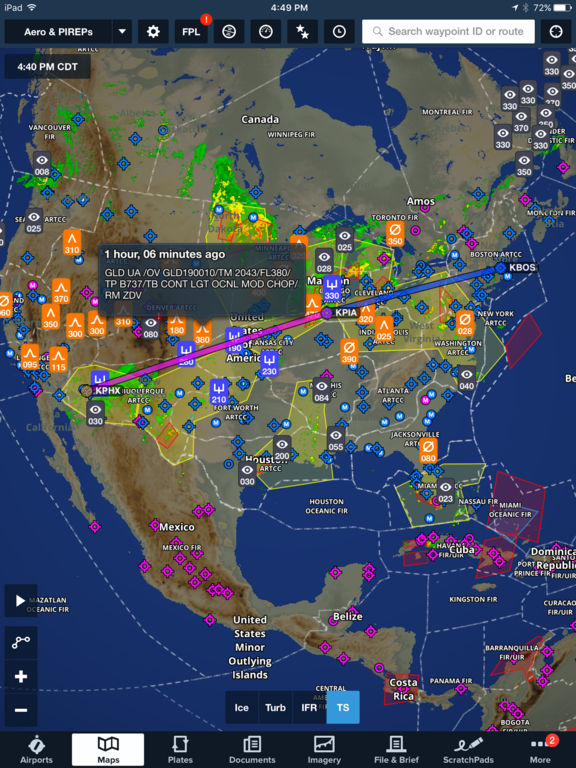Select the KPHX departure waypoint
The height and width of the screenshot is (768, 576).
click(87, 391)
